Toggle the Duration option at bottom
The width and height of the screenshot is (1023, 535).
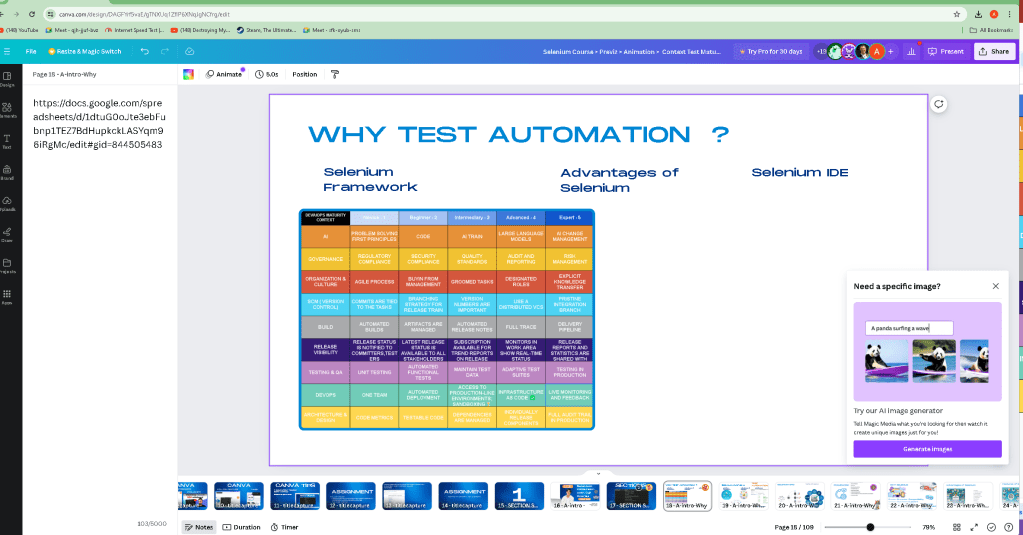[241, 527]
